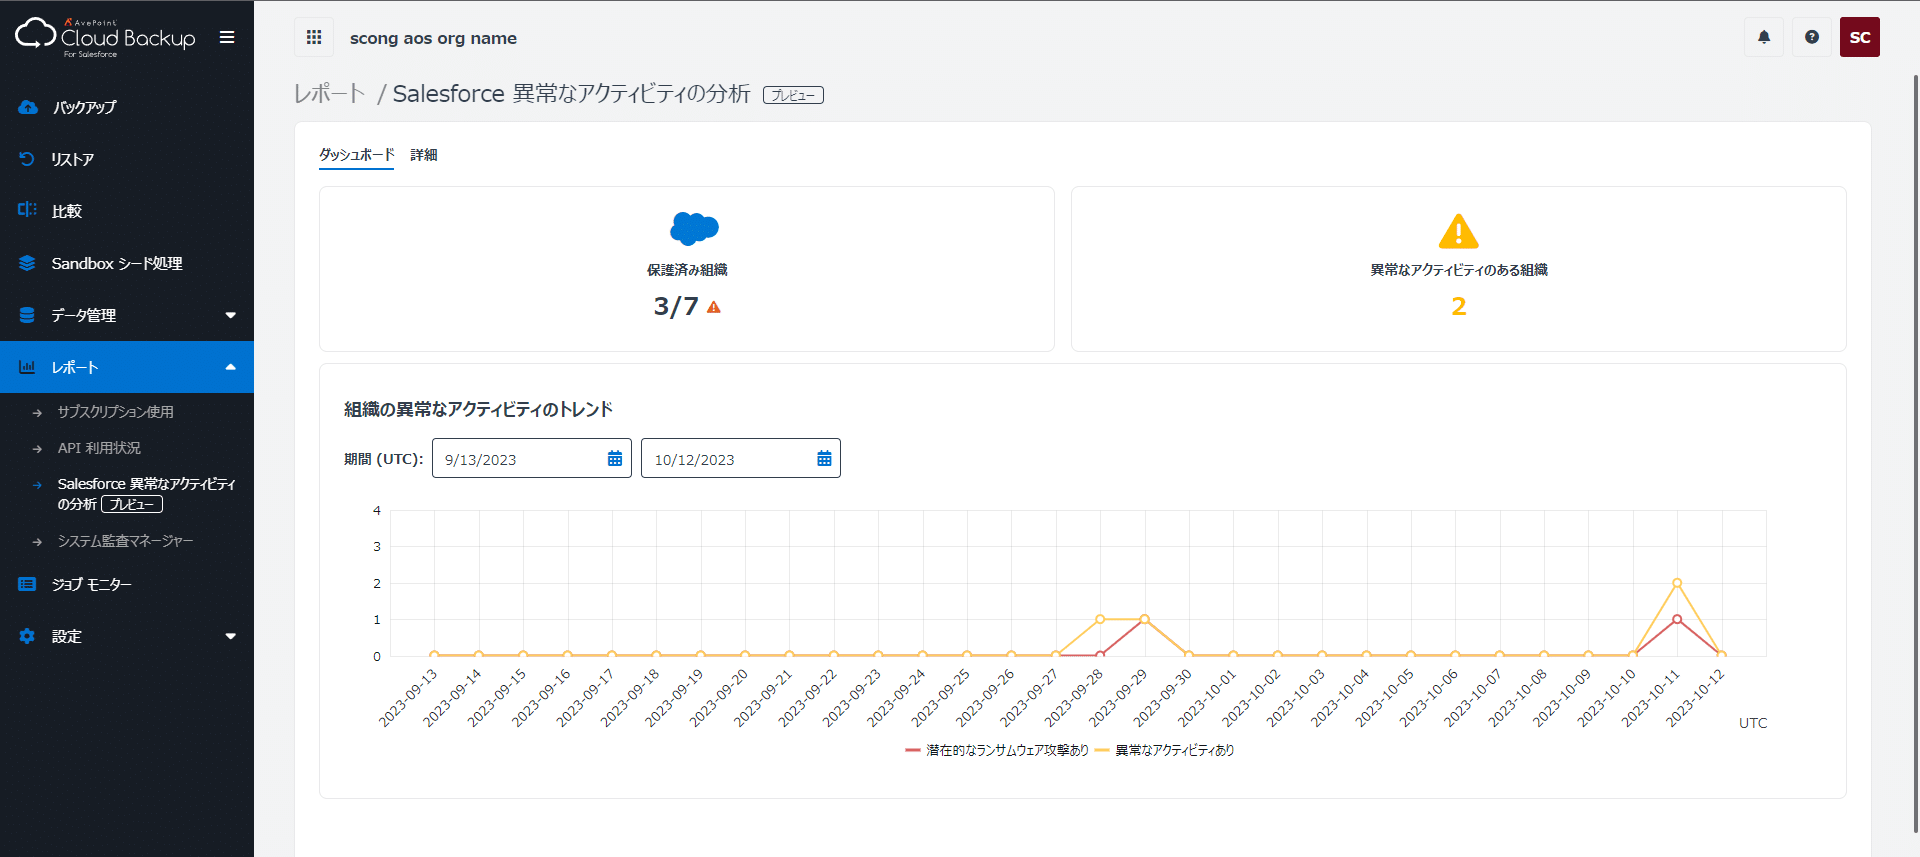
Task: Click the レポート chart icon
Action: [27, 367]
